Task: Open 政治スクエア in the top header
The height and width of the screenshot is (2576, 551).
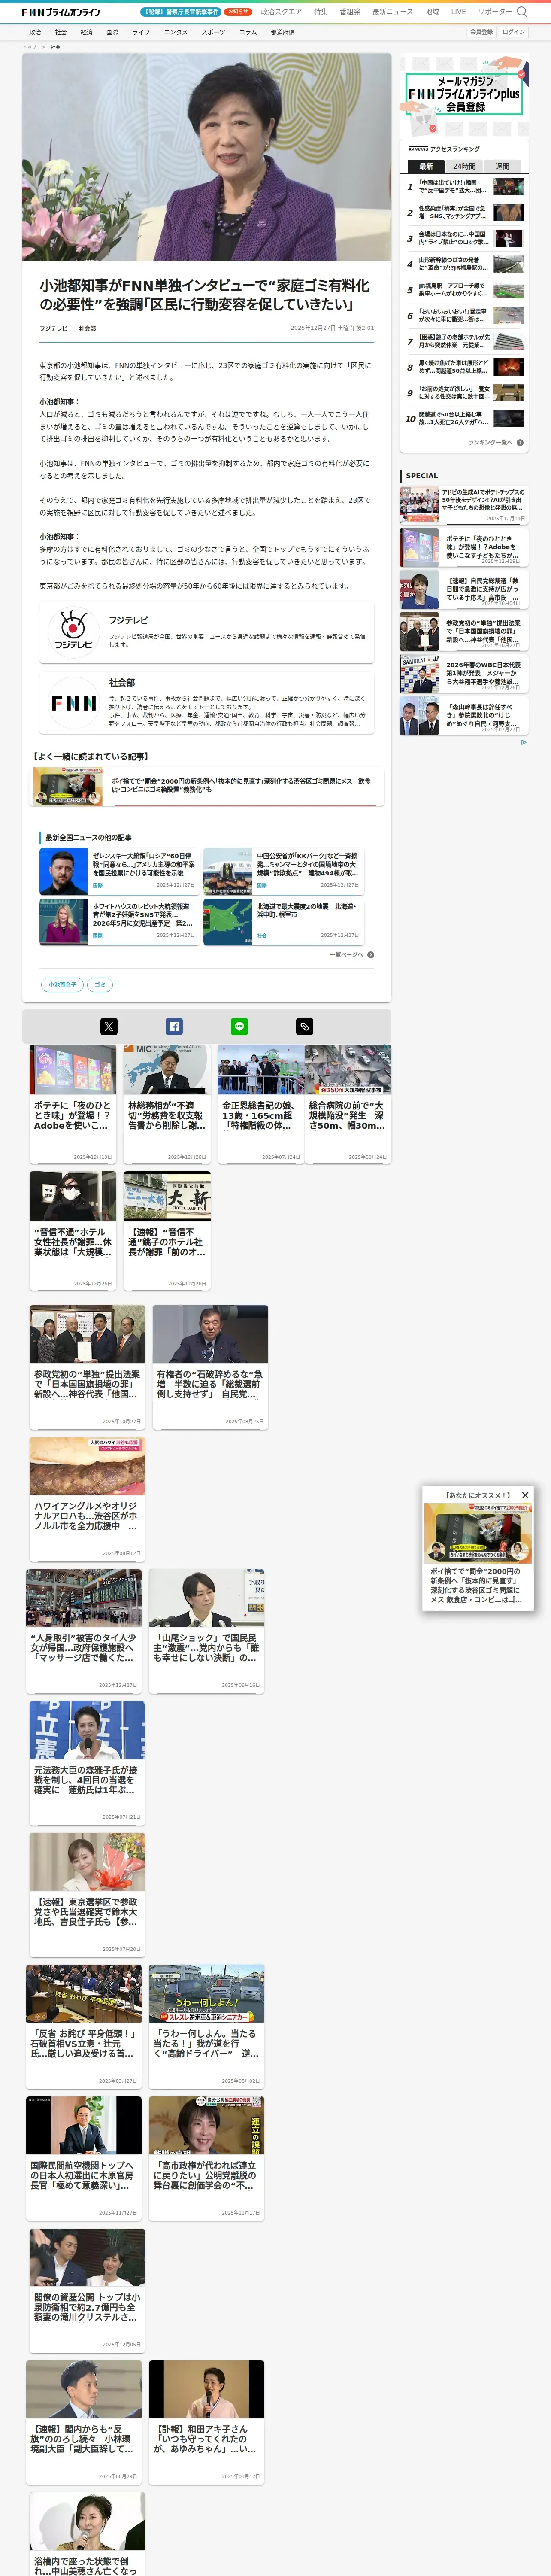Action: (281, 12)
